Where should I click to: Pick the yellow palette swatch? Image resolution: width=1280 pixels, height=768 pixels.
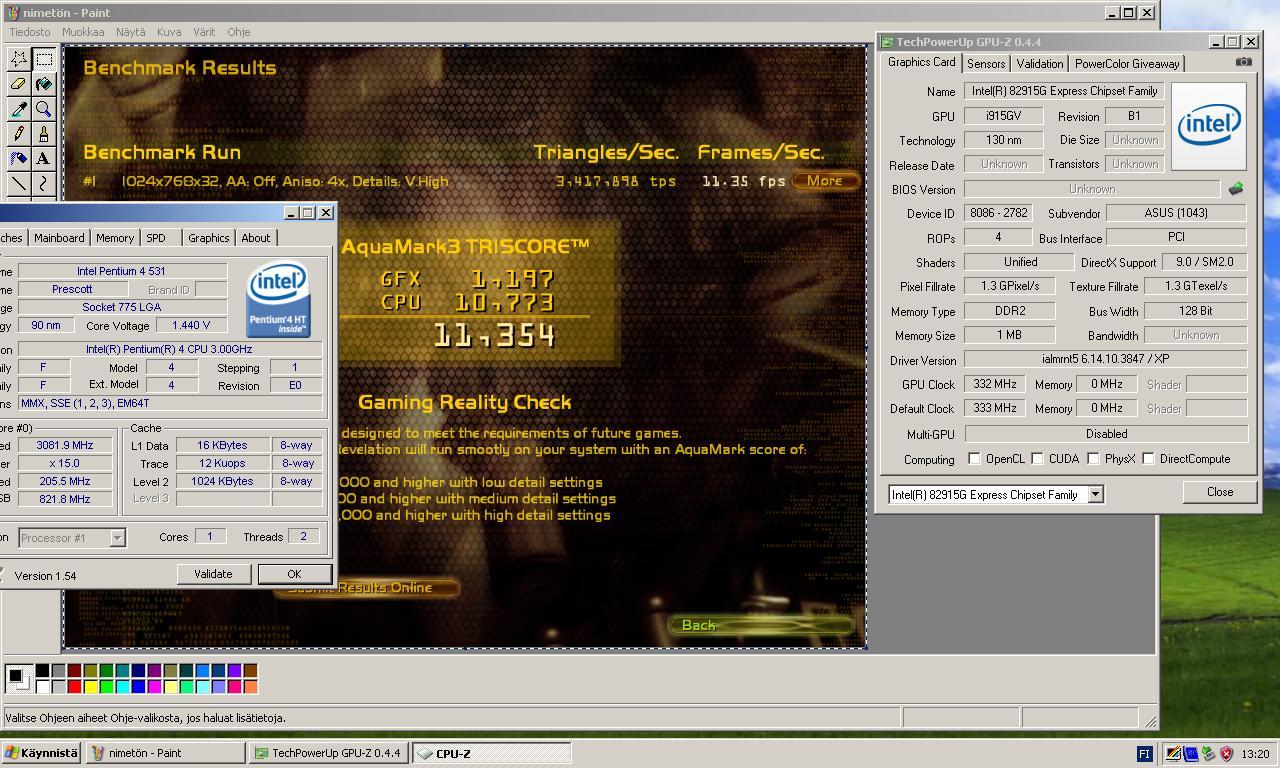[90, 686]
